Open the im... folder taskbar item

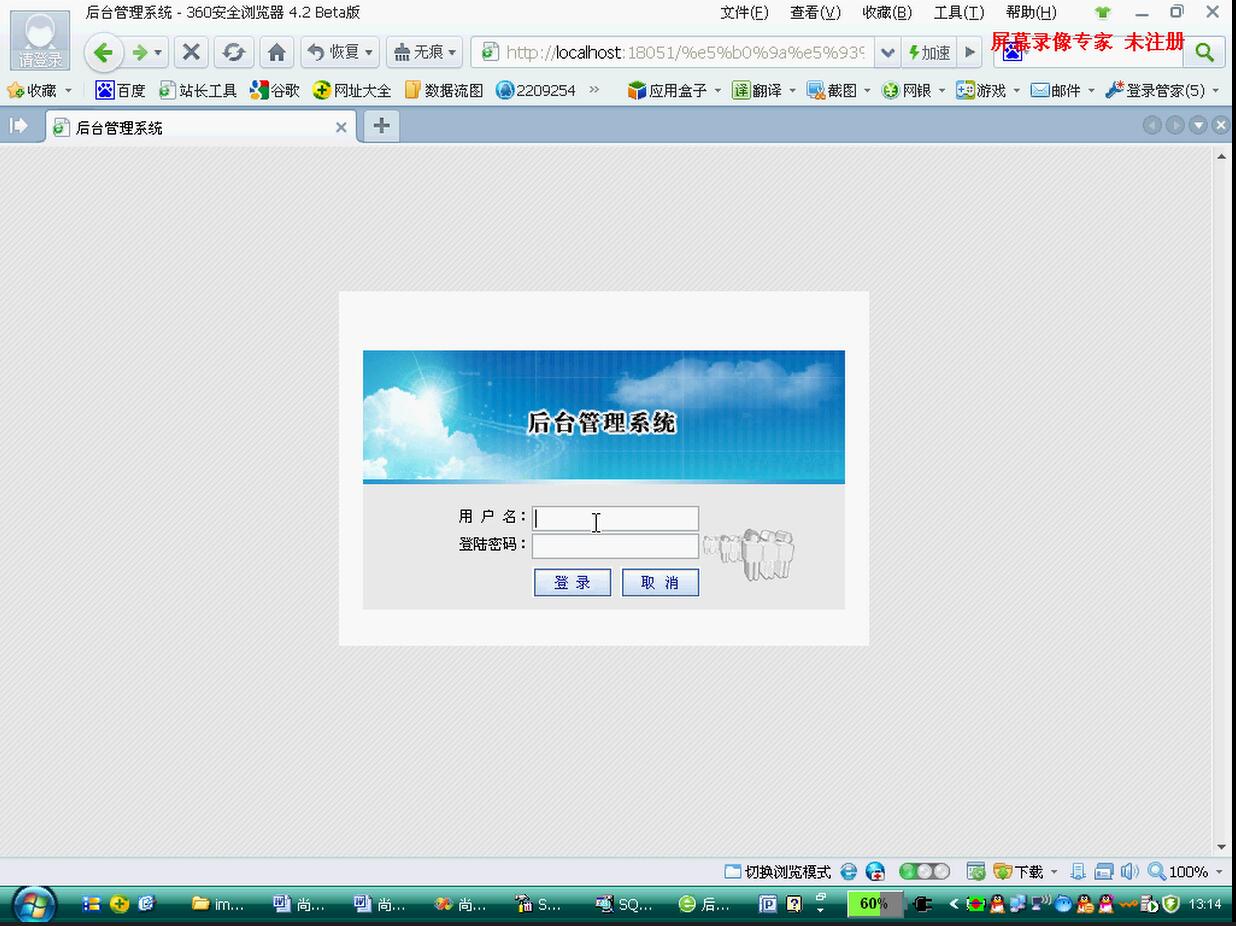pos(219,904)
